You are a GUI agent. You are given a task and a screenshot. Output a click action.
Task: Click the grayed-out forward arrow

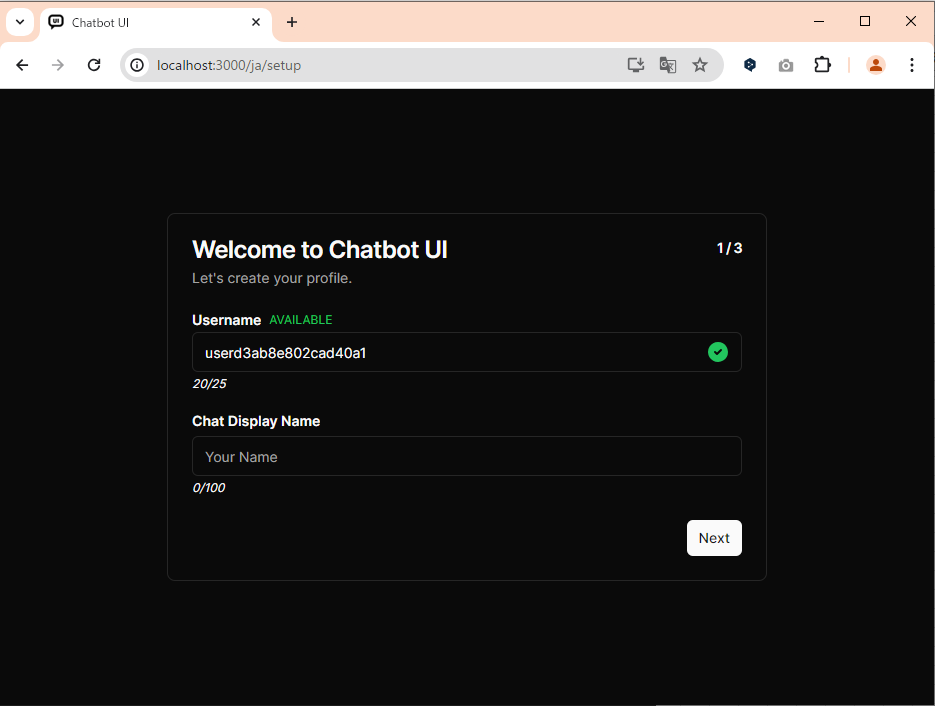pos(58,64)
